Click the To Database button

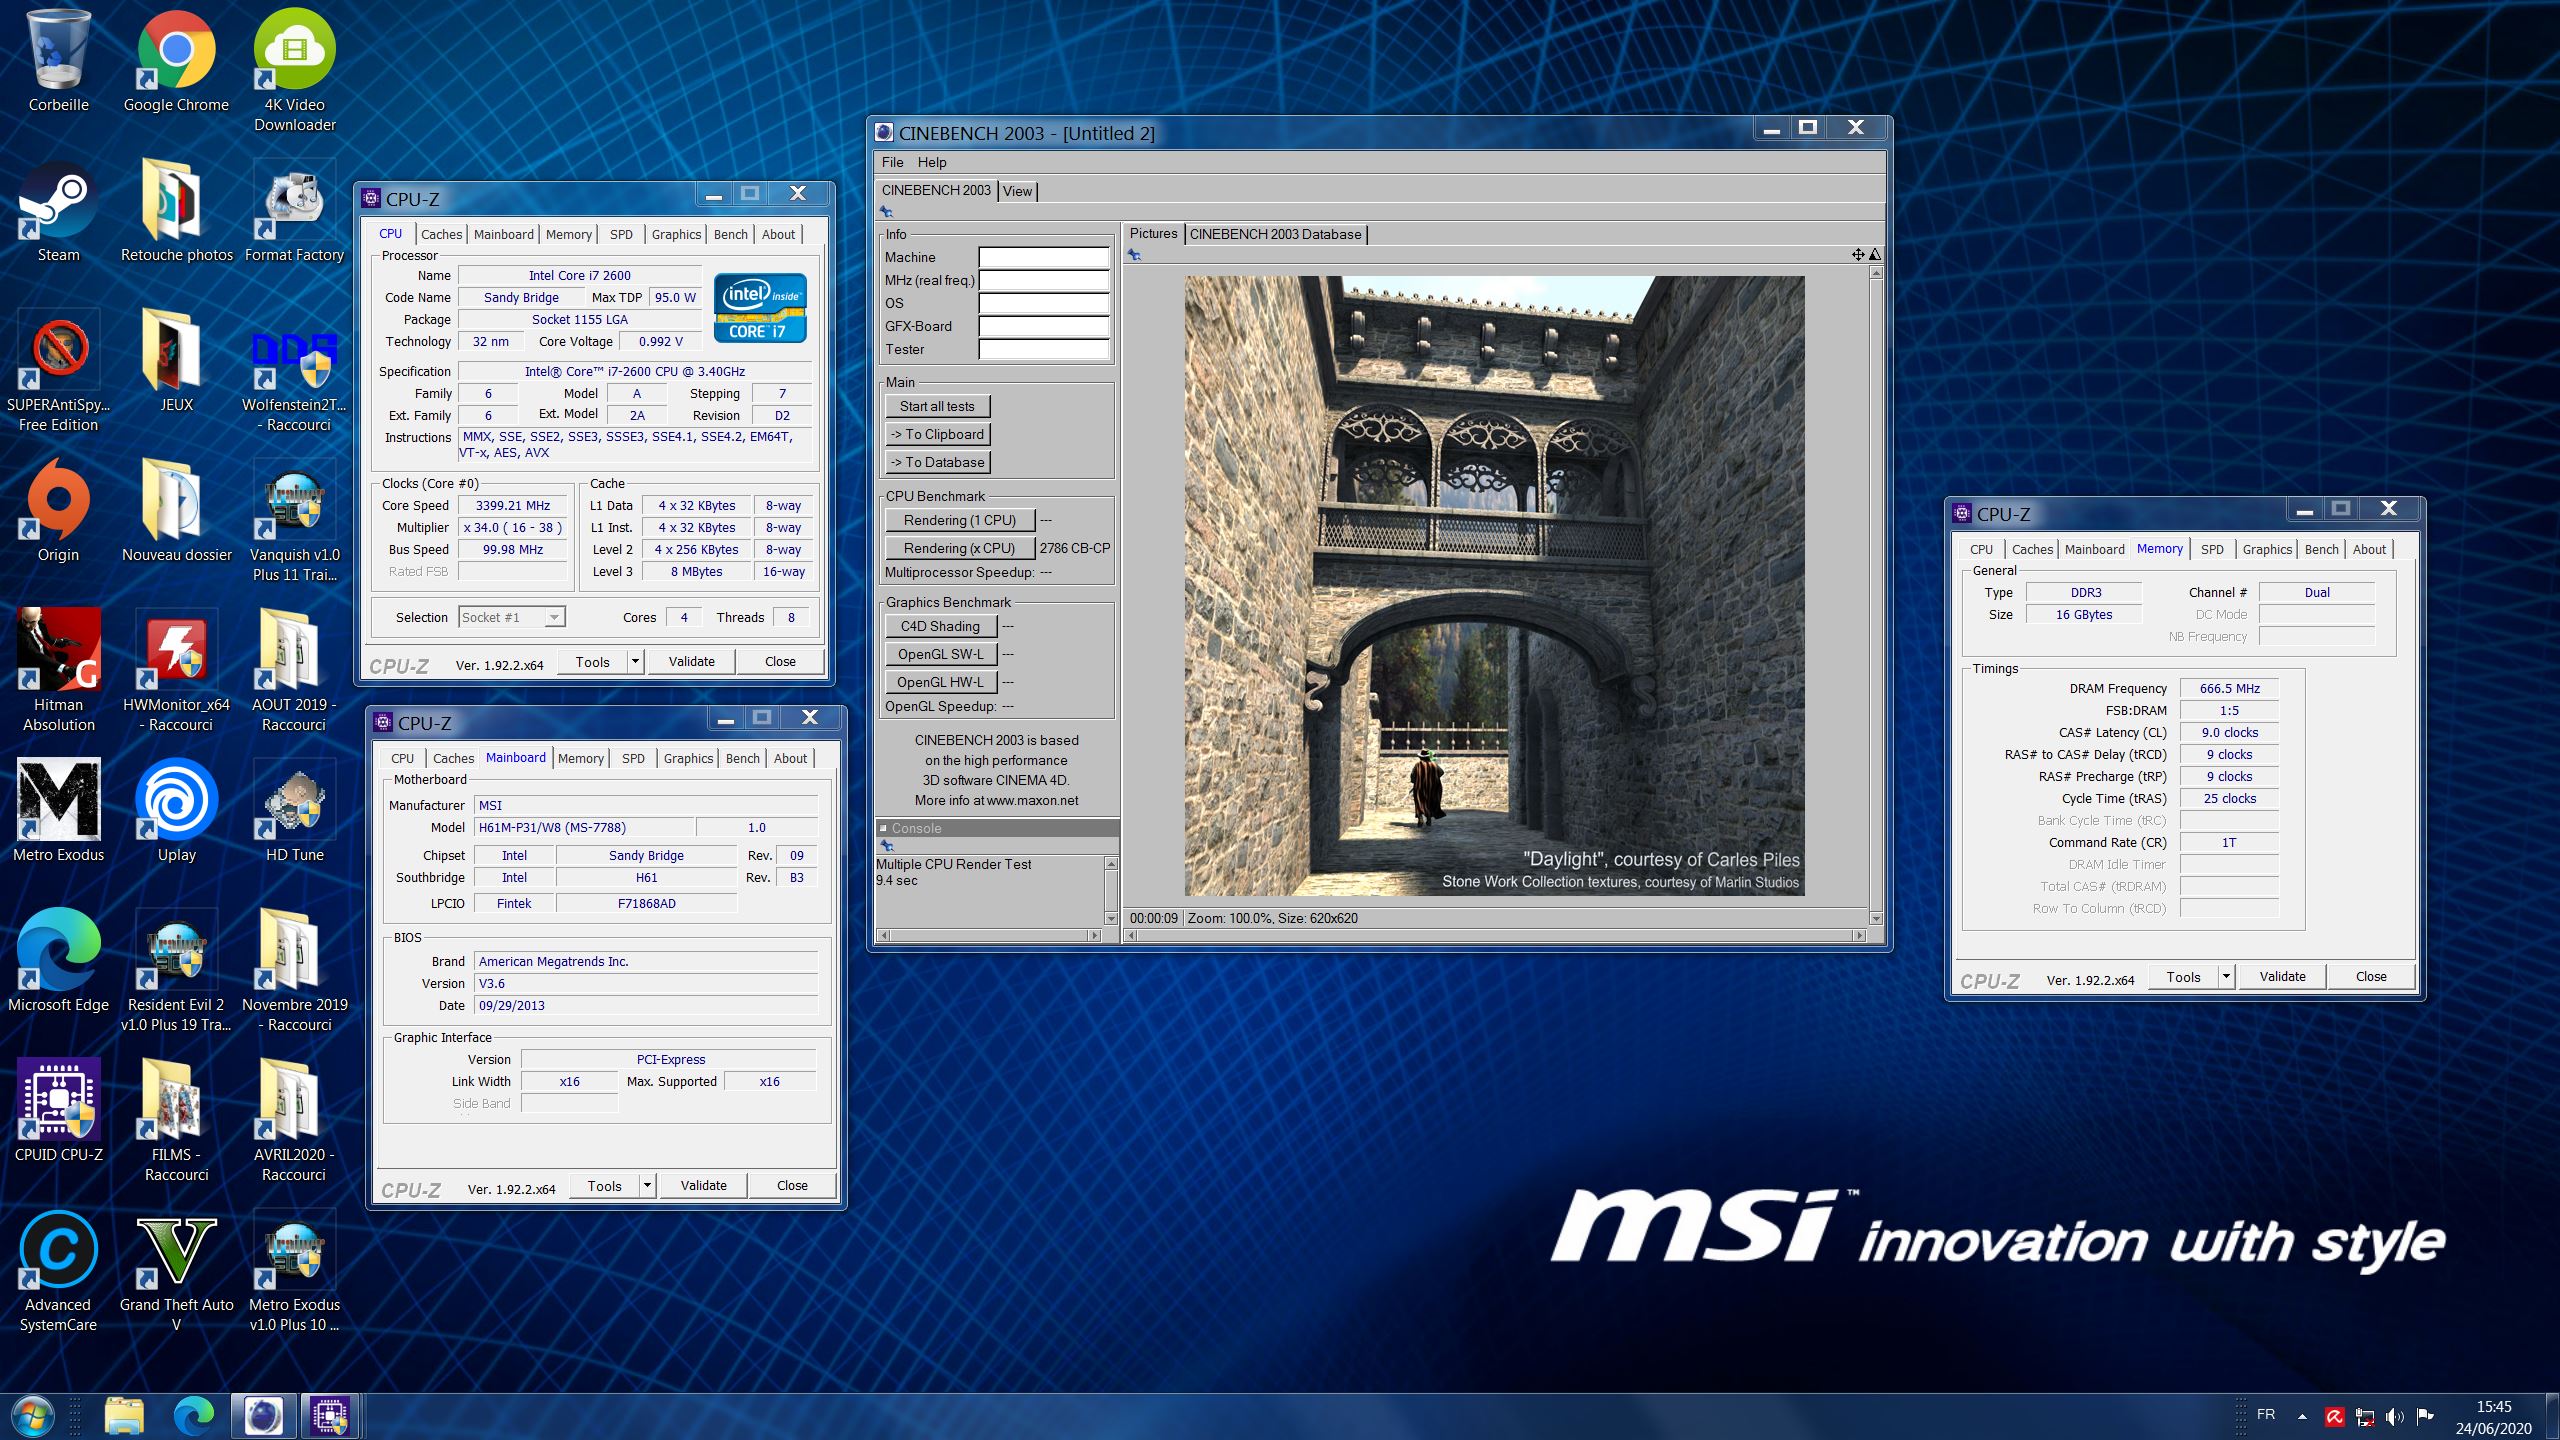[937, 462]
